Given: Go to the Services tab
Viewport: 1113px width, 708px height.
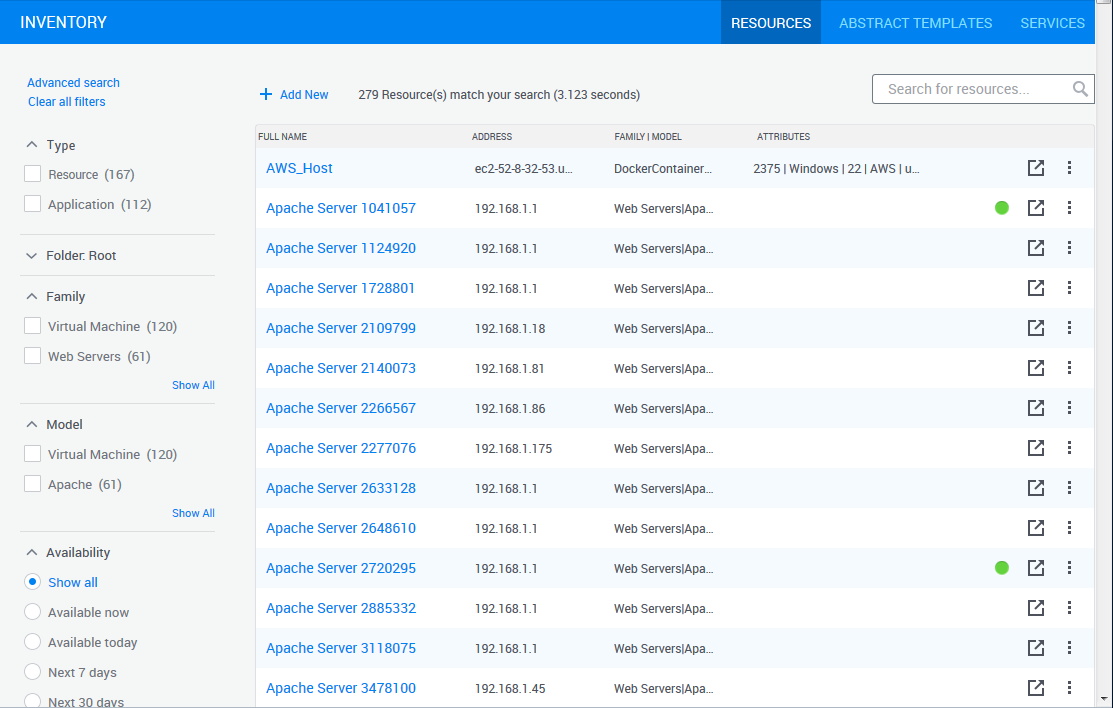Looking at the screenshot, I should click(1052, 23).
